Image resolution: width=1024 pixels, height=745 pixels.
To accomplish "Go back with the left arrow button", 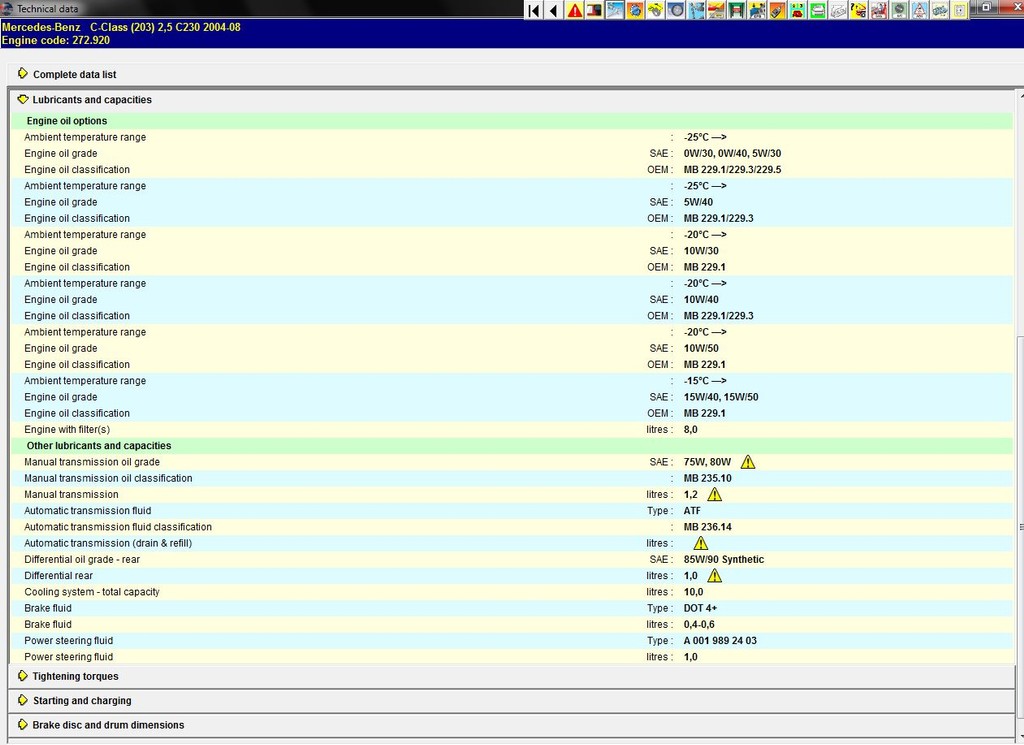I will pyautogui.click(x=554, y=10).
